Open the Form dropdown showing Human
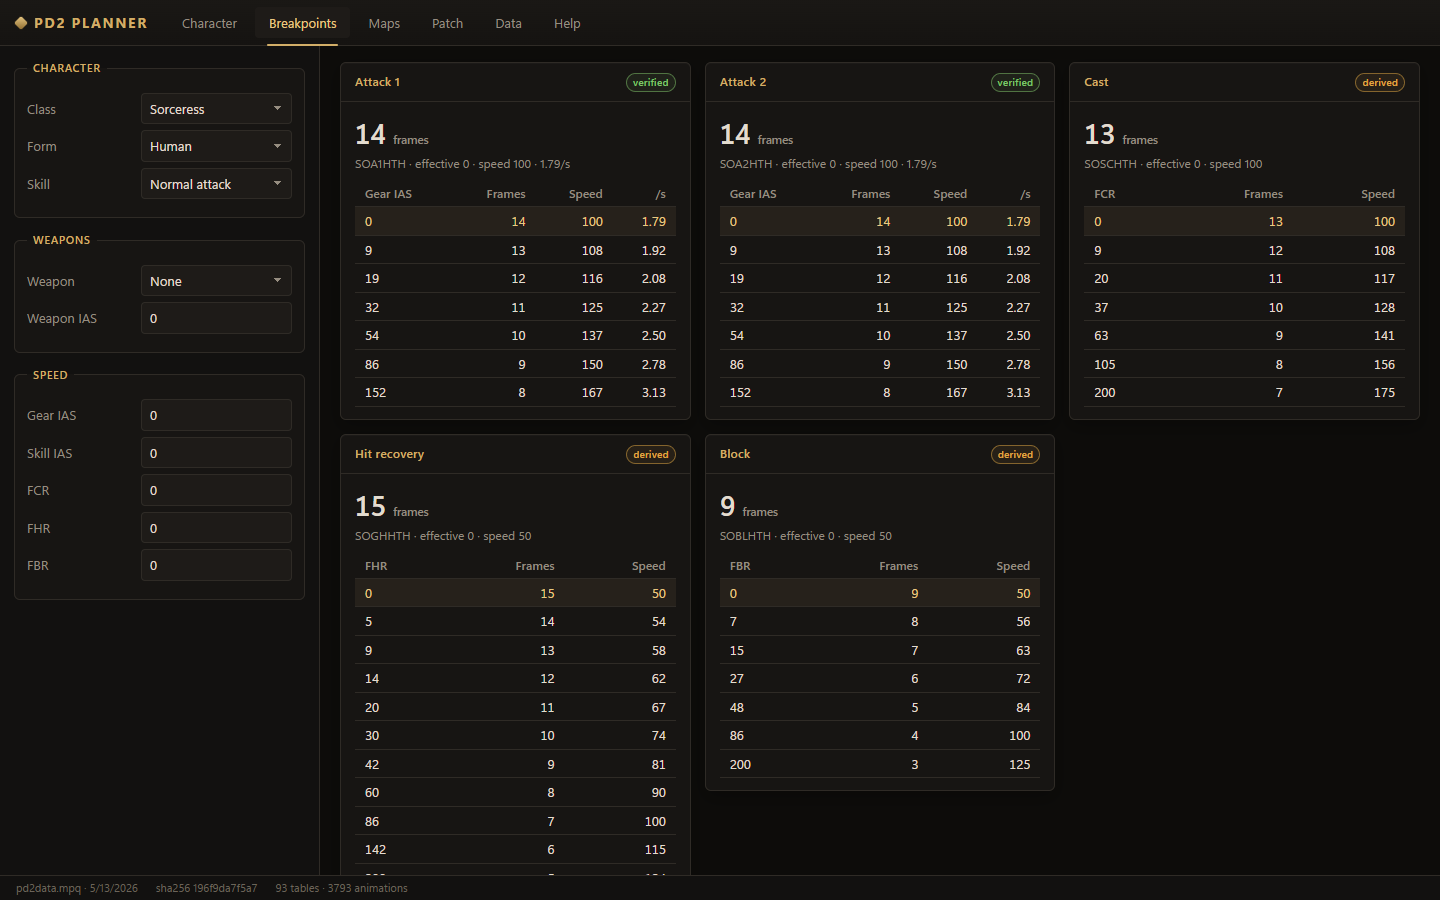1440x900 pixels. pos(216,146)
